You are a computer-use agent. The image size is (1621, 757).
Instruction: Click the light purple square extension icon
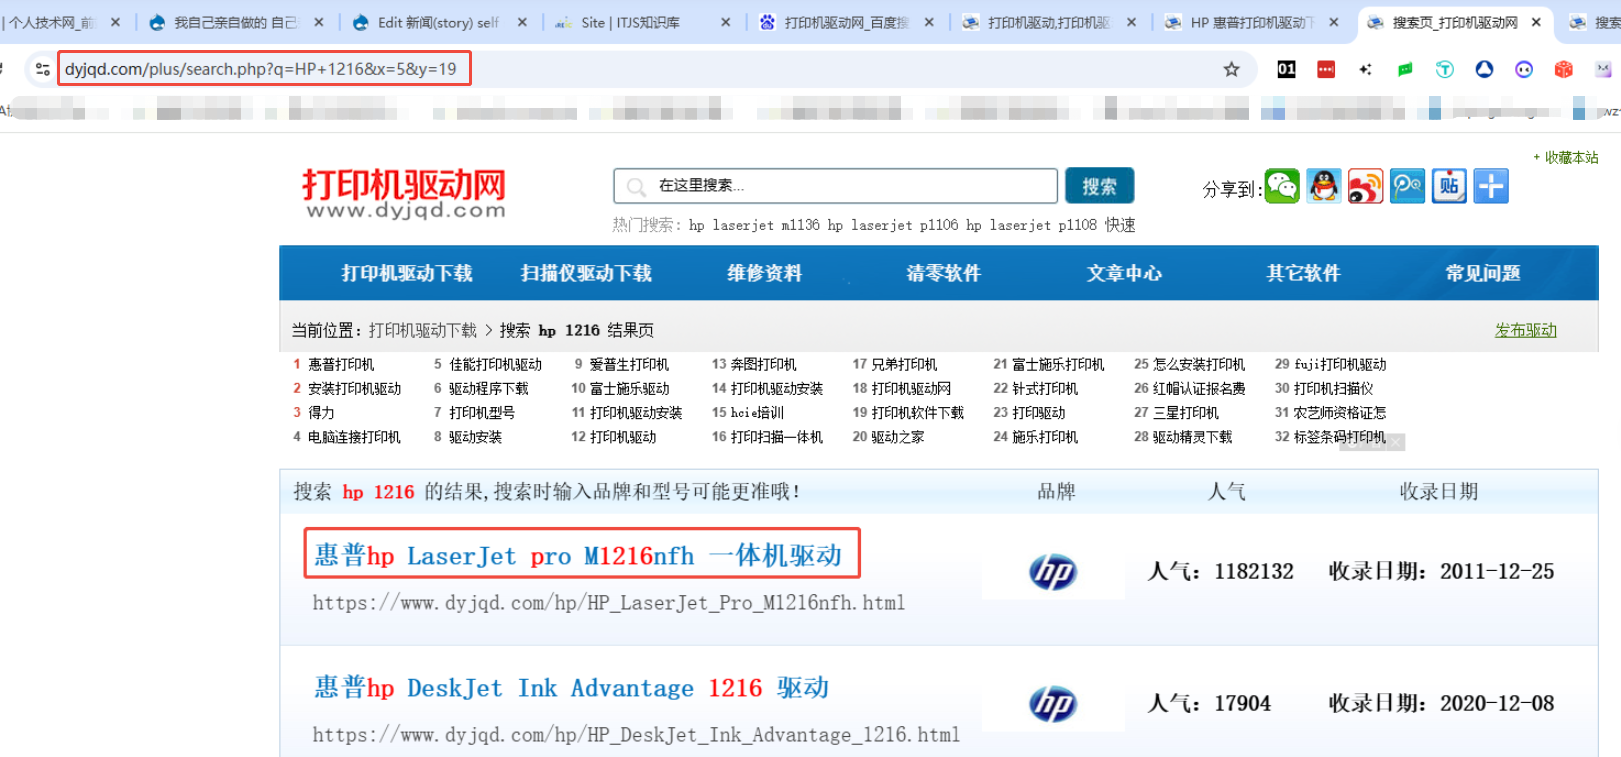tap(1603, 69)
